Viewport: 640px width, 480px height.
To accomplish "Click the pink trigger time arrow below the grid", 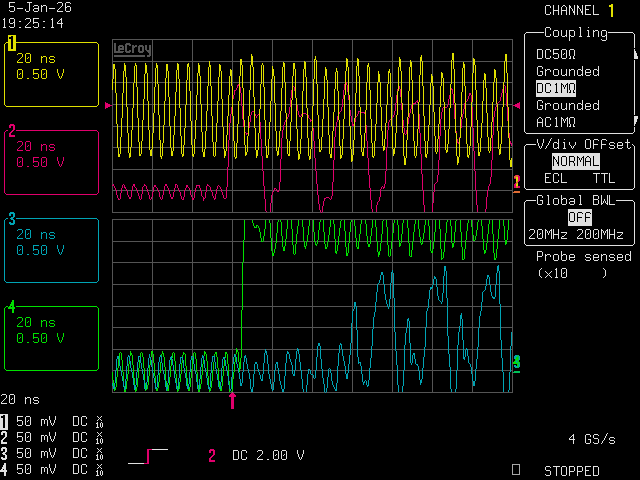I will click(233, 401).
